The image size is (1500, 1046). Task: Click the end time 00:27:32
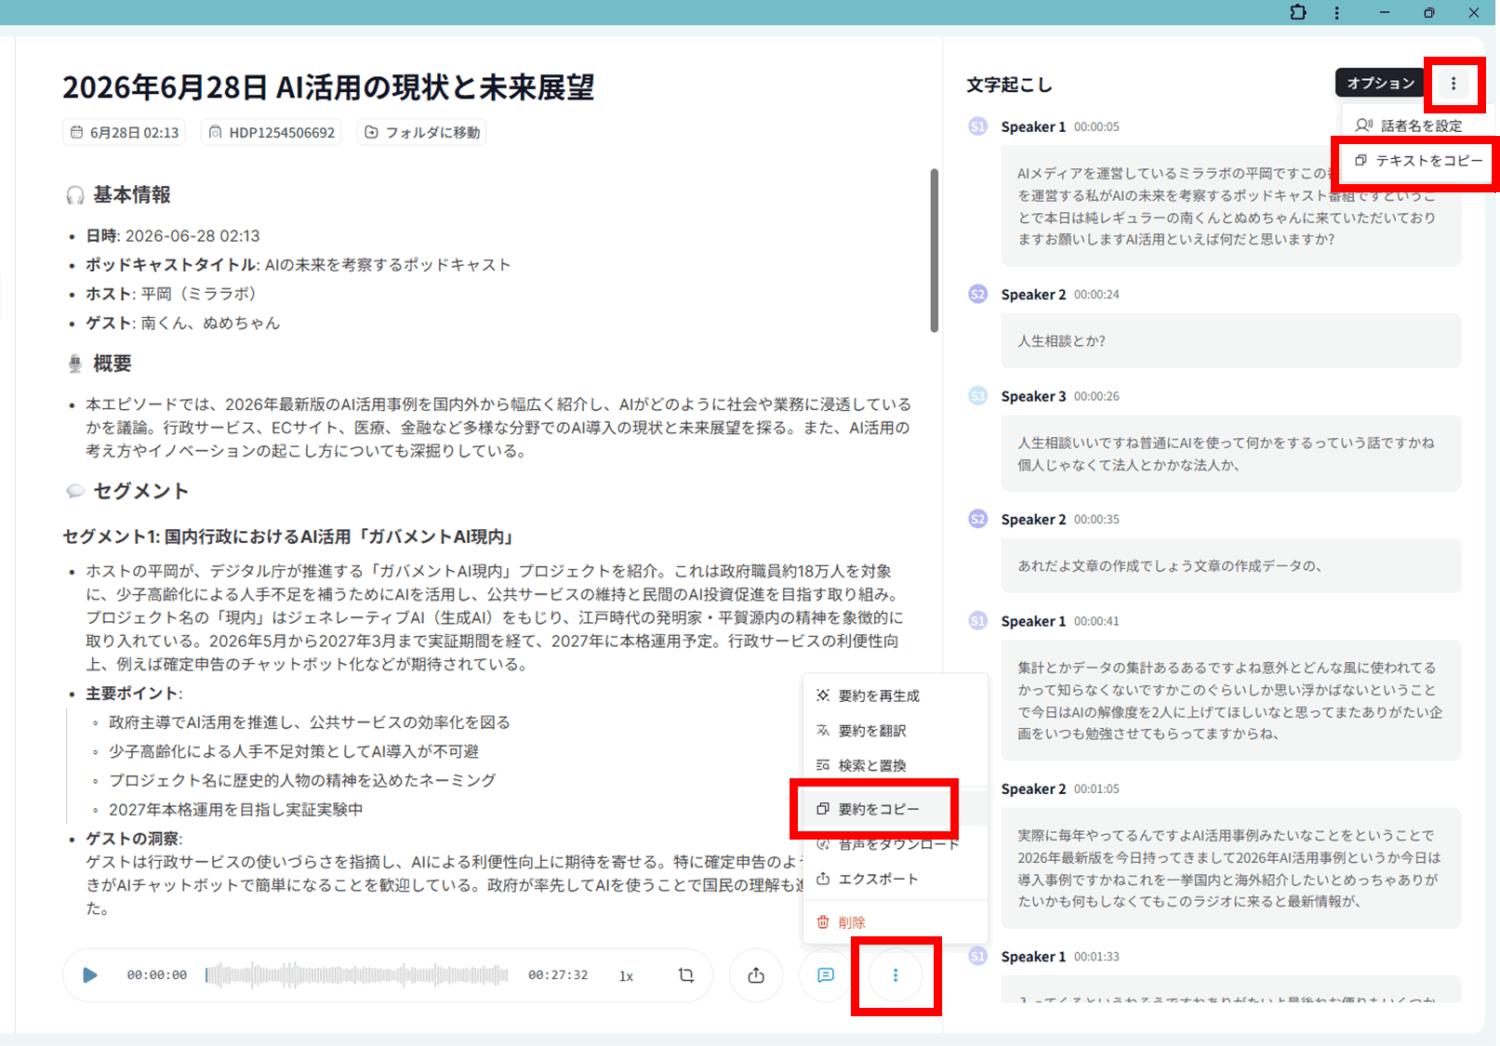558,975
